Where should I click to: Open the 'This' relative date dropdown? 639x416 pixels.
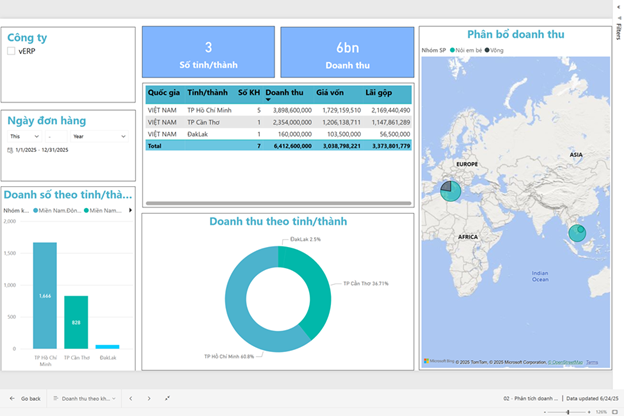click(25, 136)
